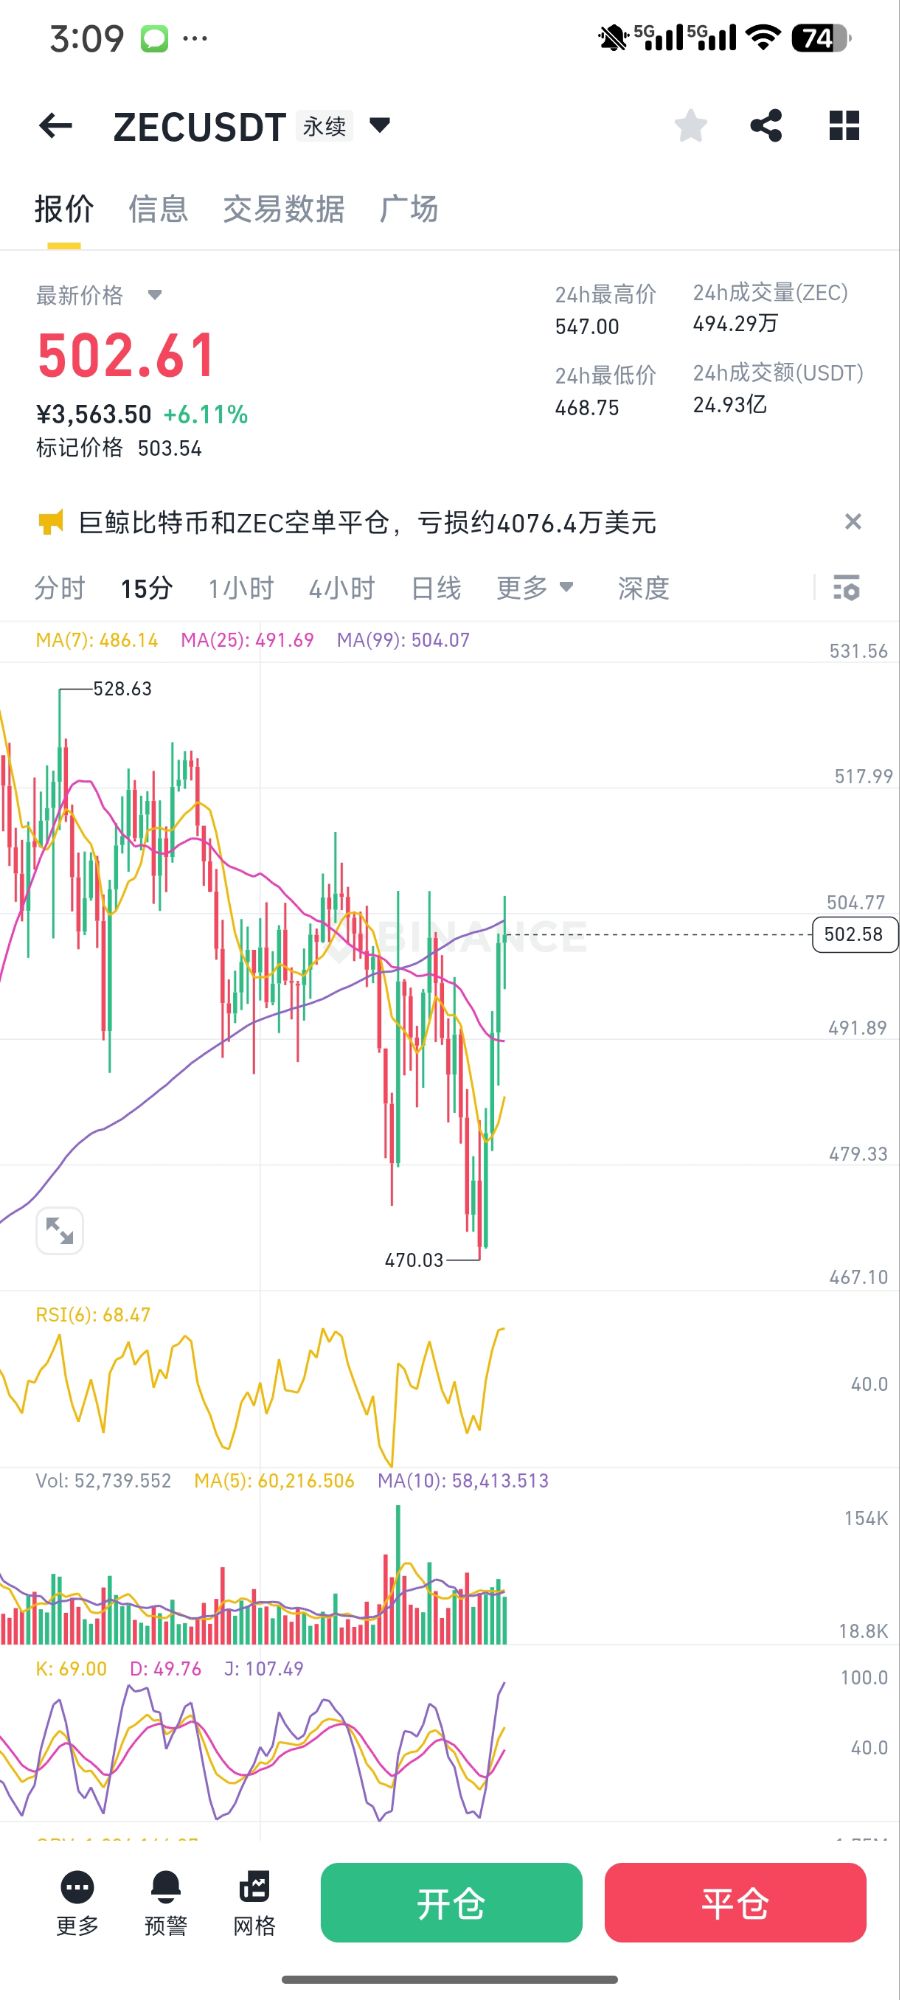This screenshot has height=2000, width=900.
Task: Open the whale liquidation news headline
Action: click(x=367, y=523)
